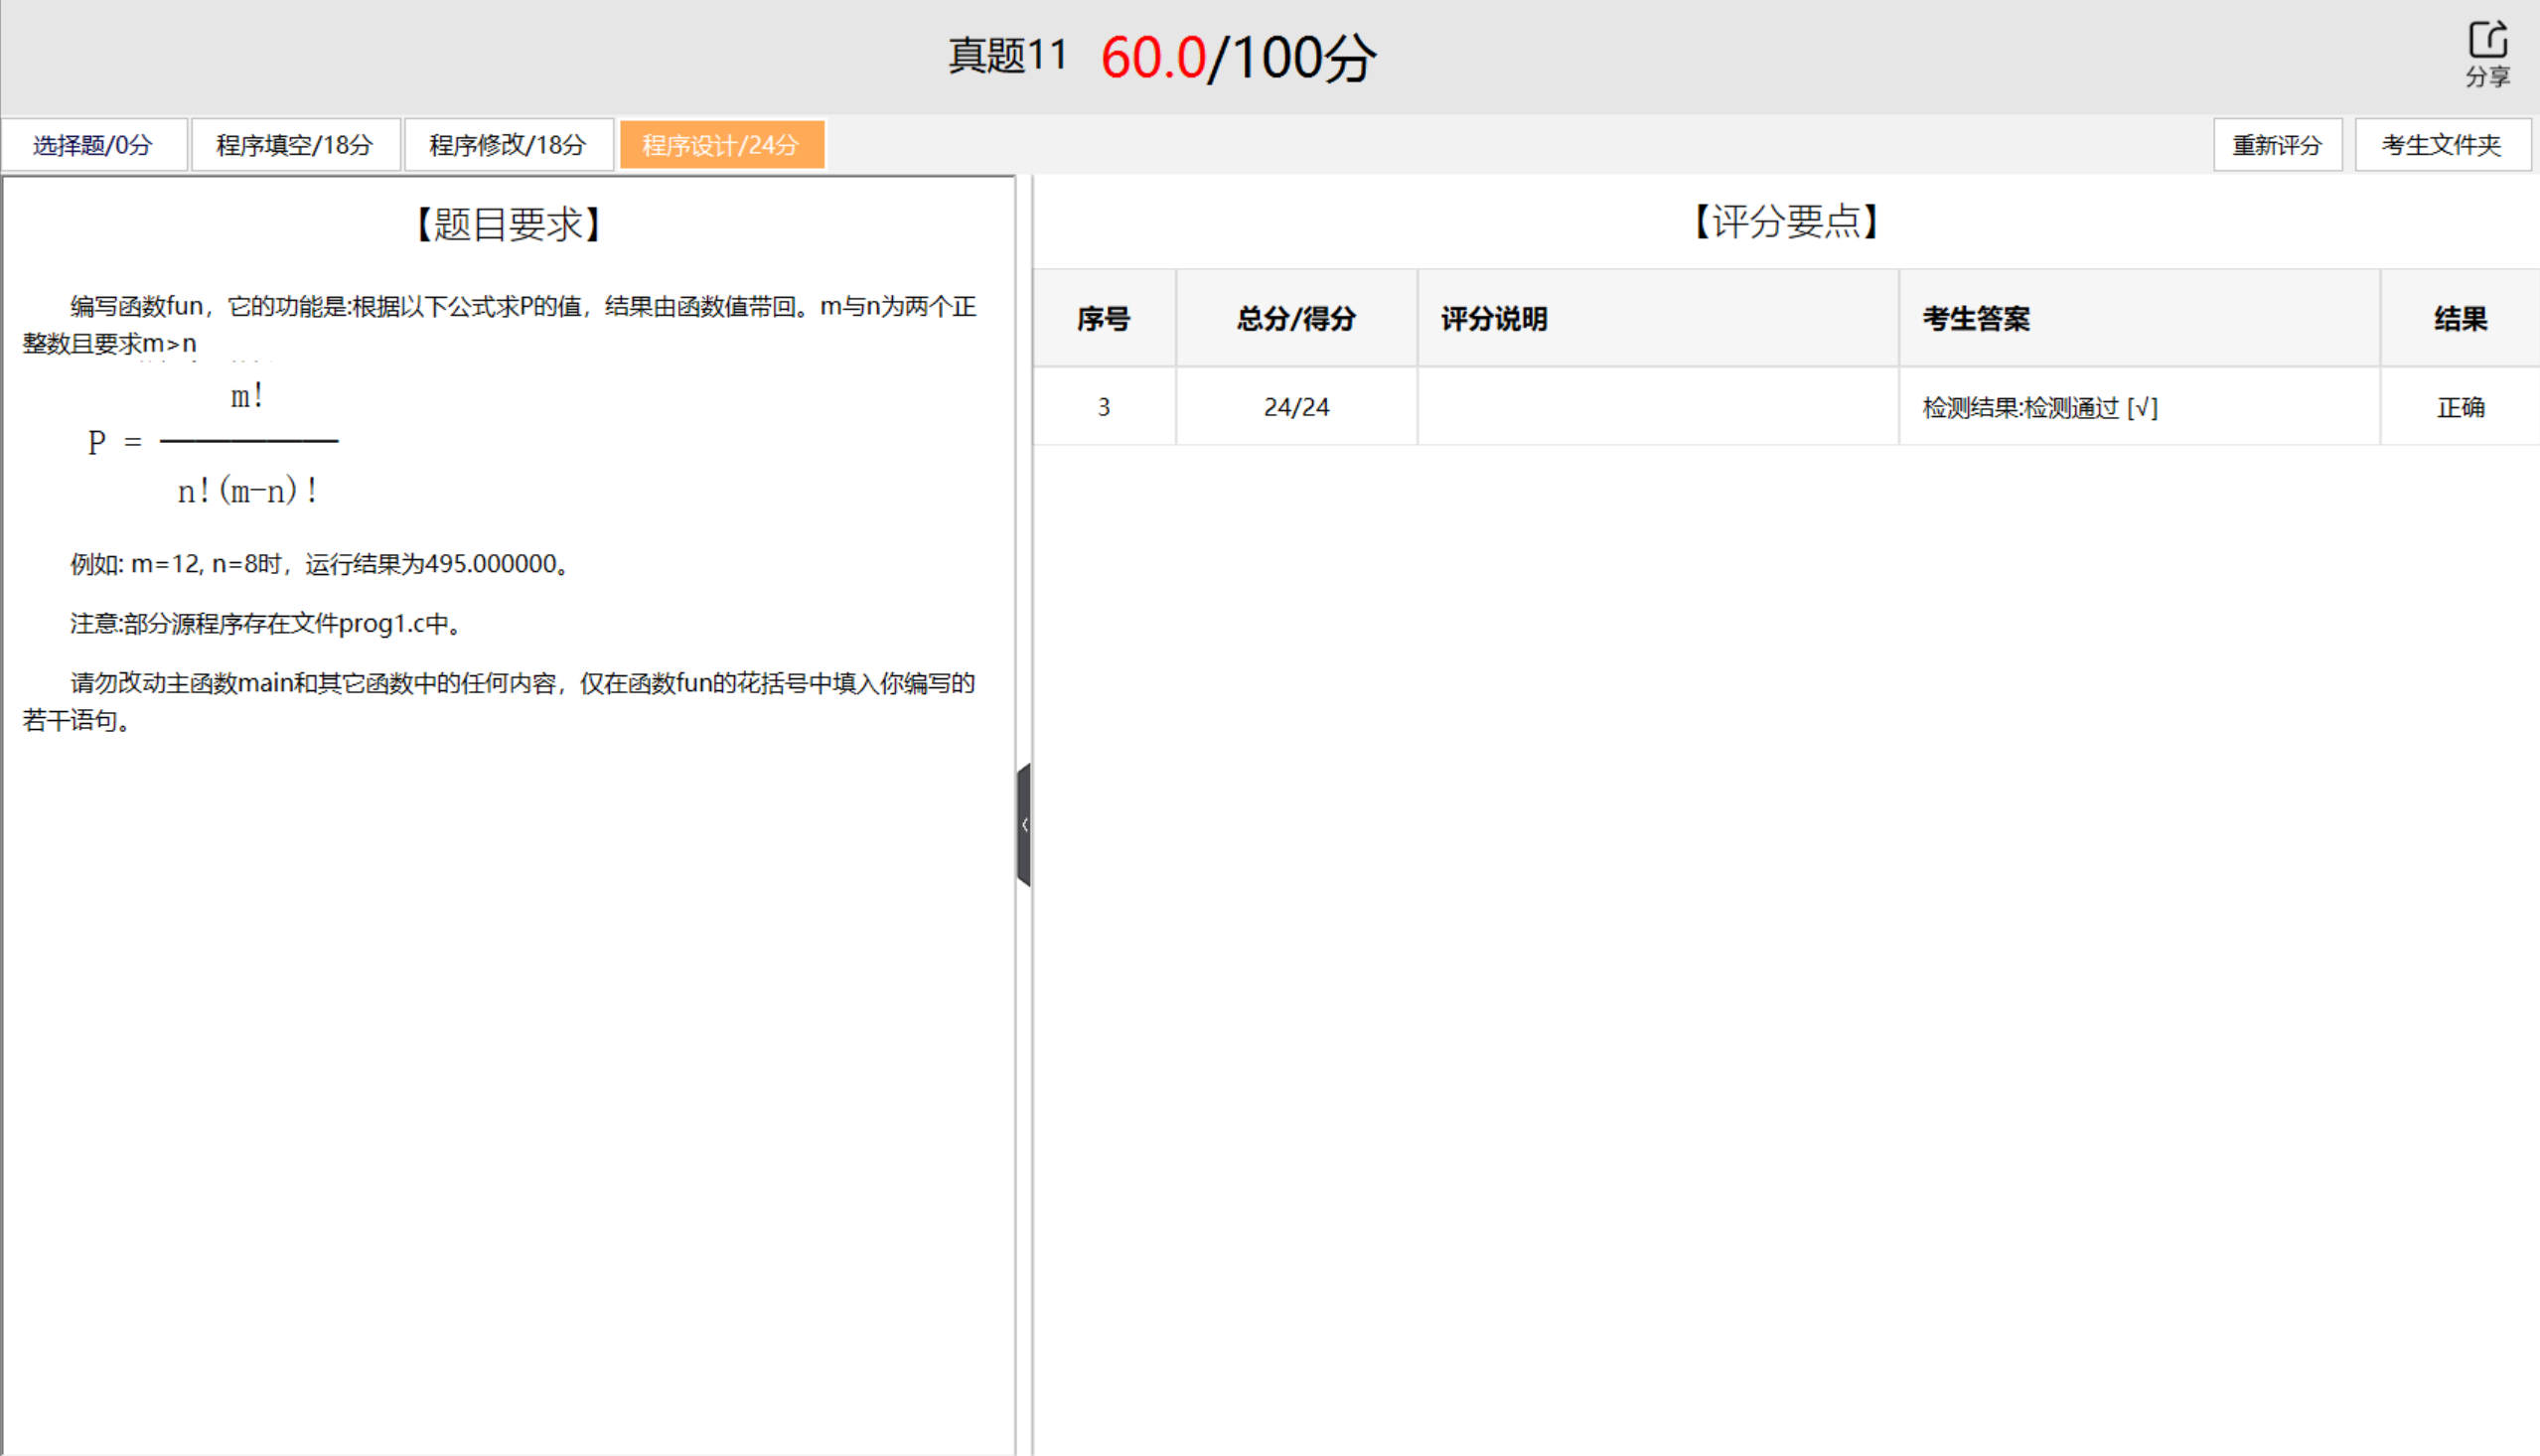Click the 正确 result cell

2460,407
